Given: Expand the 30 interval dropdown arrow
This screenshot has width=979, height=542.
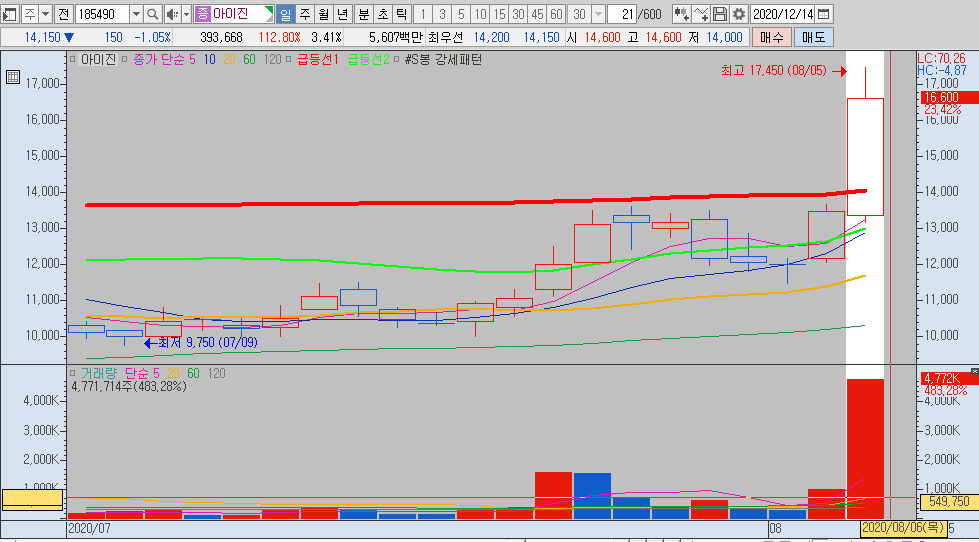Looking at the screenshot, I should coord(598,14).
